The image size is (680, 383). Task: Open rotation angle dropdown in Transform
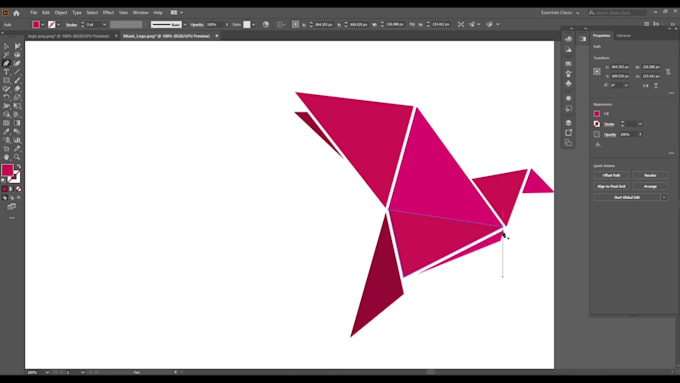click(x=626, y=85)
